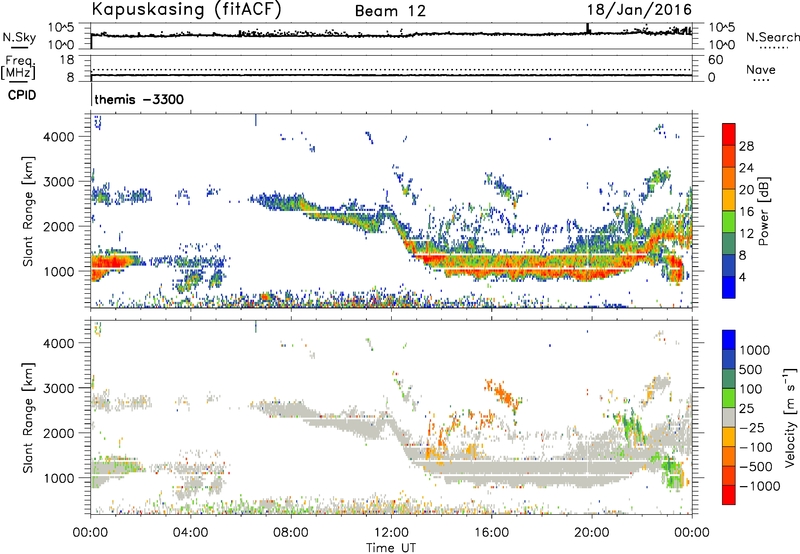Select the themis -3300 mode text
The height and width of the screenshot is (554, 800).
139,99
